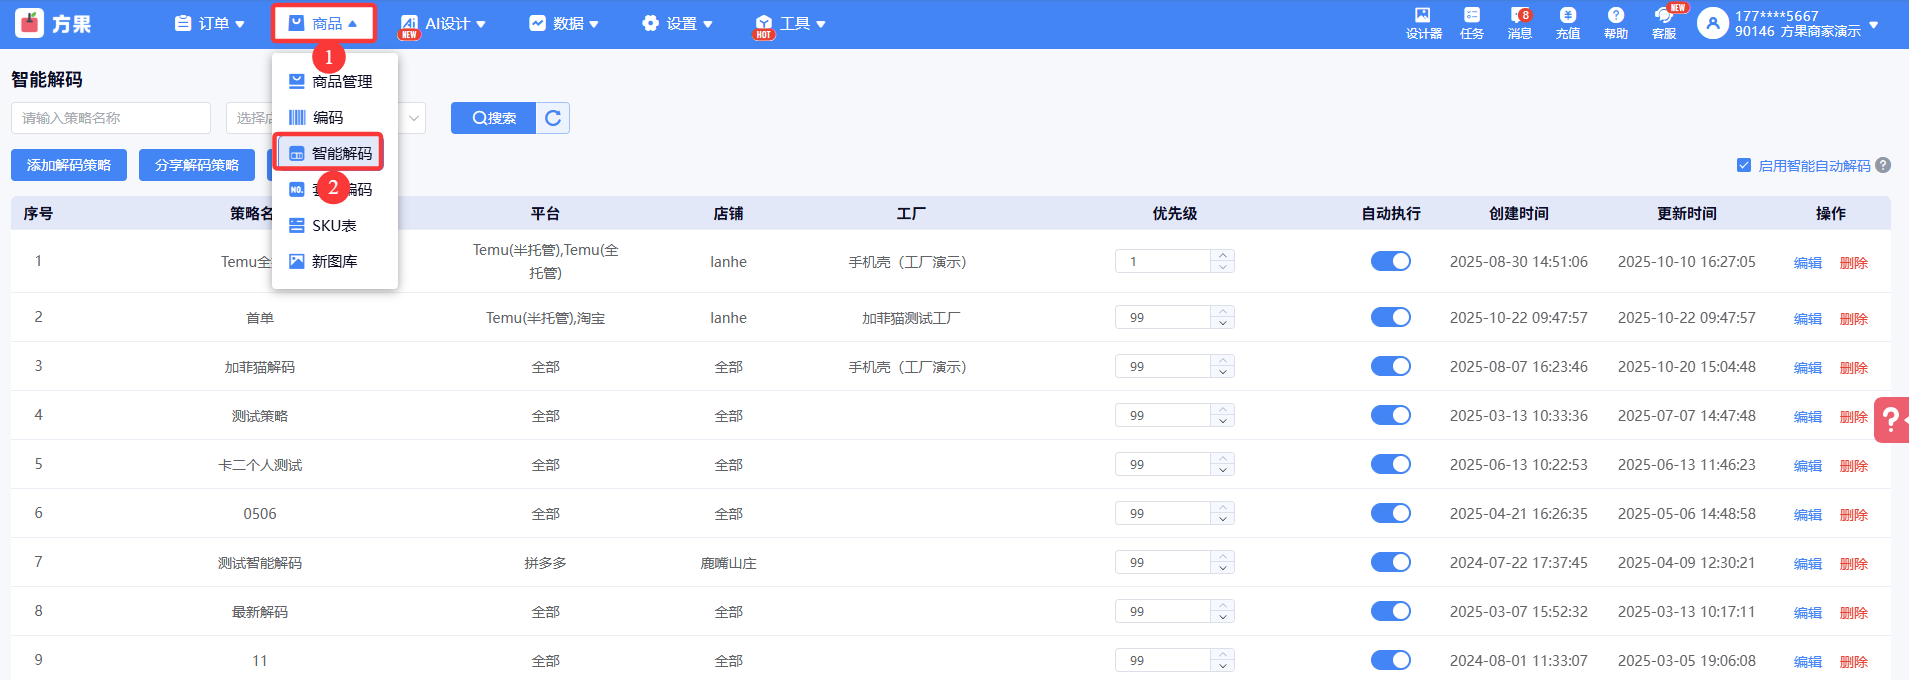Expand the 设置 settings dropdown menu
The image size is (1909, 680).
pyautogui.click(x=677, y=24)
